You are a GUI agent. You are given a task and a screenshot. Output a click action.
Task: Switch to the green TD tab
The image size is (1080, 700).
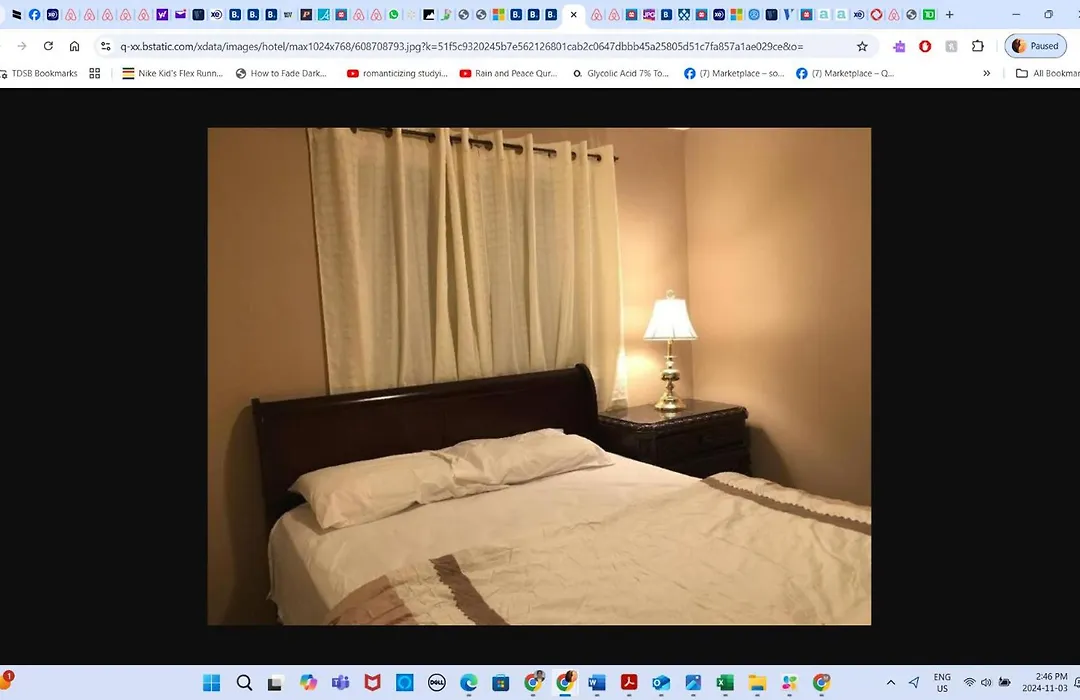929,14
